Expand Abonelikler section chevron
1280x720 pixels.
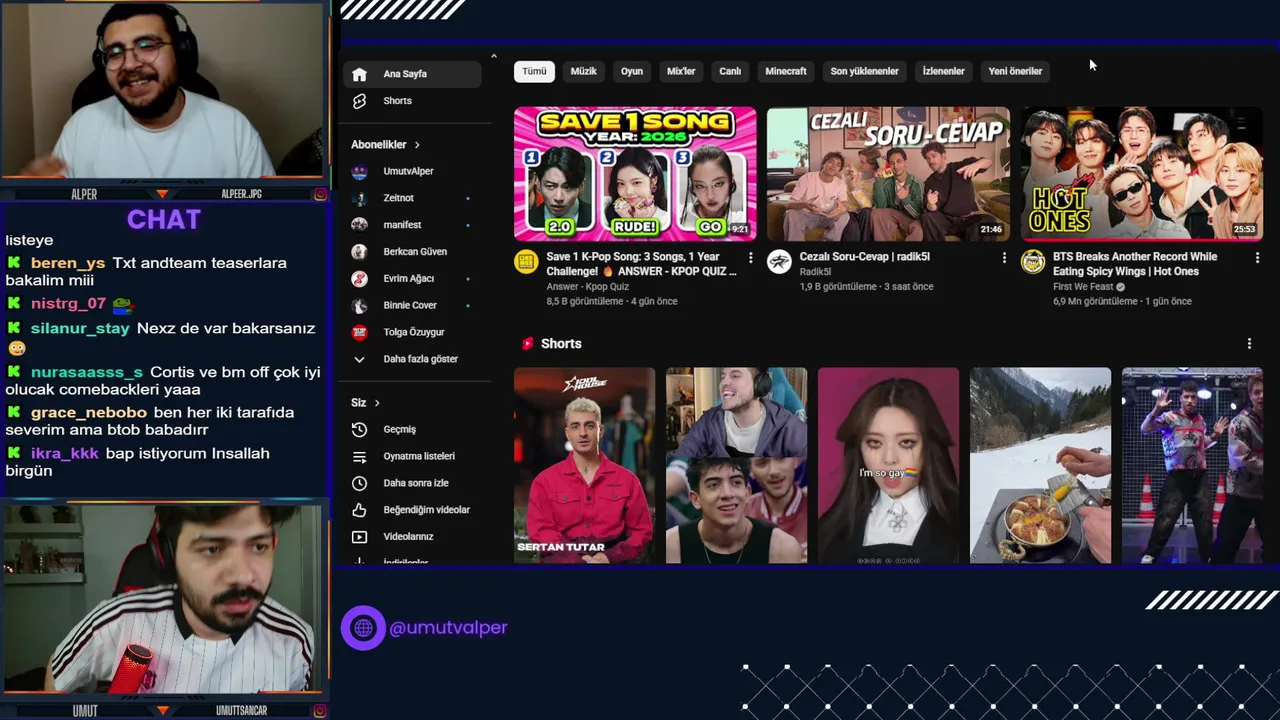point(417,145)
